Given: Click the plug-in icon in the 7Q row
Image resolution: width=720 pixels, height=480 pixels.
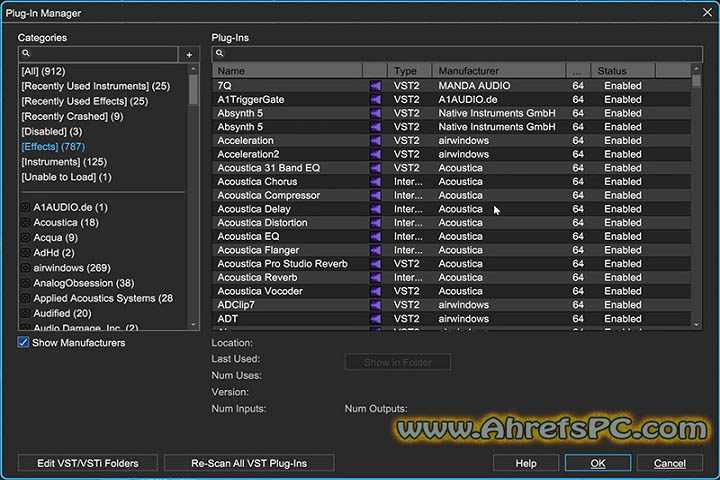Looking at the screenshot, I should pyautogui.click(x=376, y=86).
